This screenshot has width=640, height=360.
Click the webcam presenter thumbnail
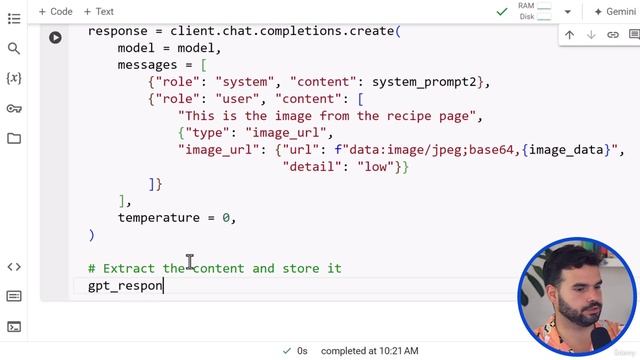577,297
